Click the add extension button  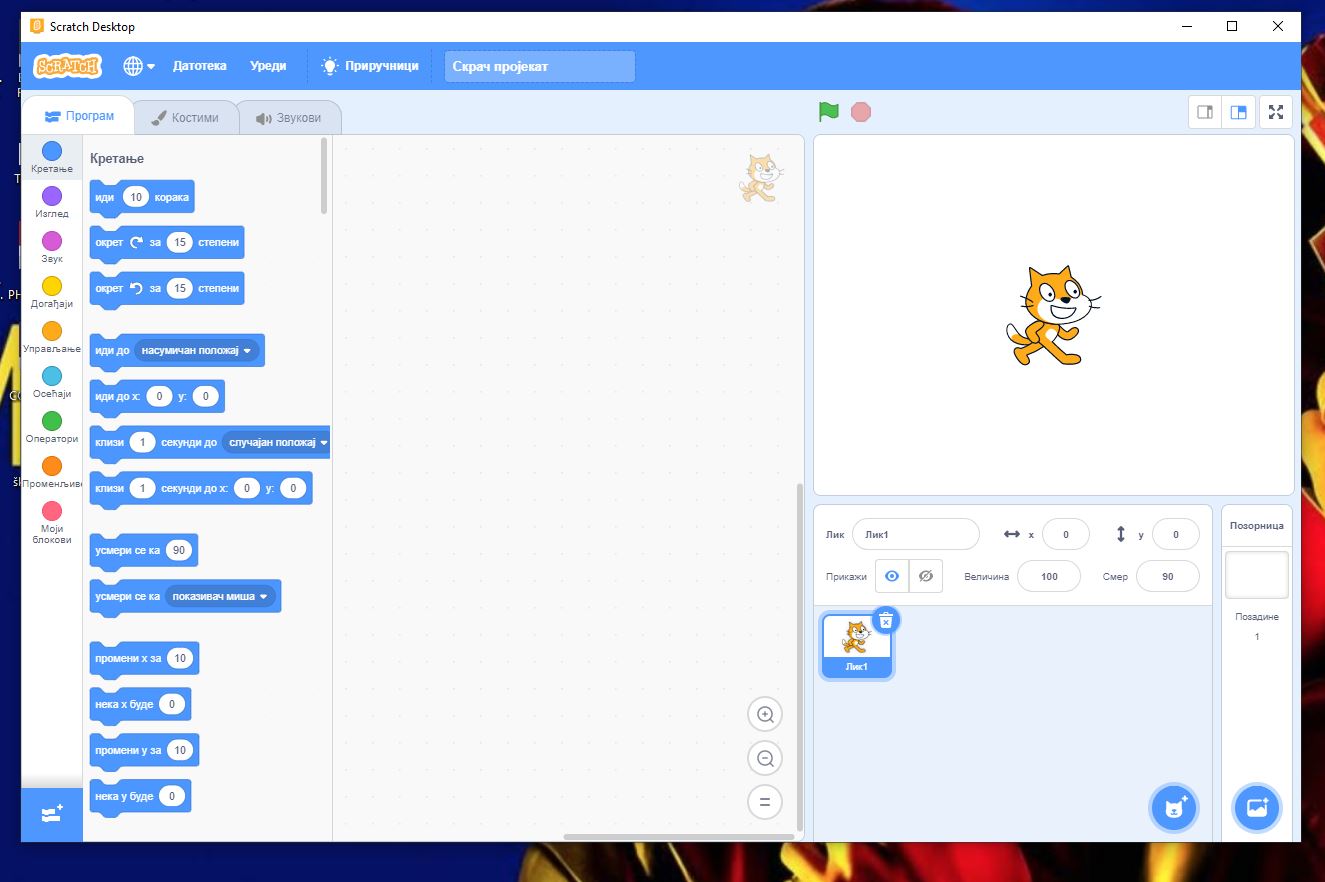(52, 814)
